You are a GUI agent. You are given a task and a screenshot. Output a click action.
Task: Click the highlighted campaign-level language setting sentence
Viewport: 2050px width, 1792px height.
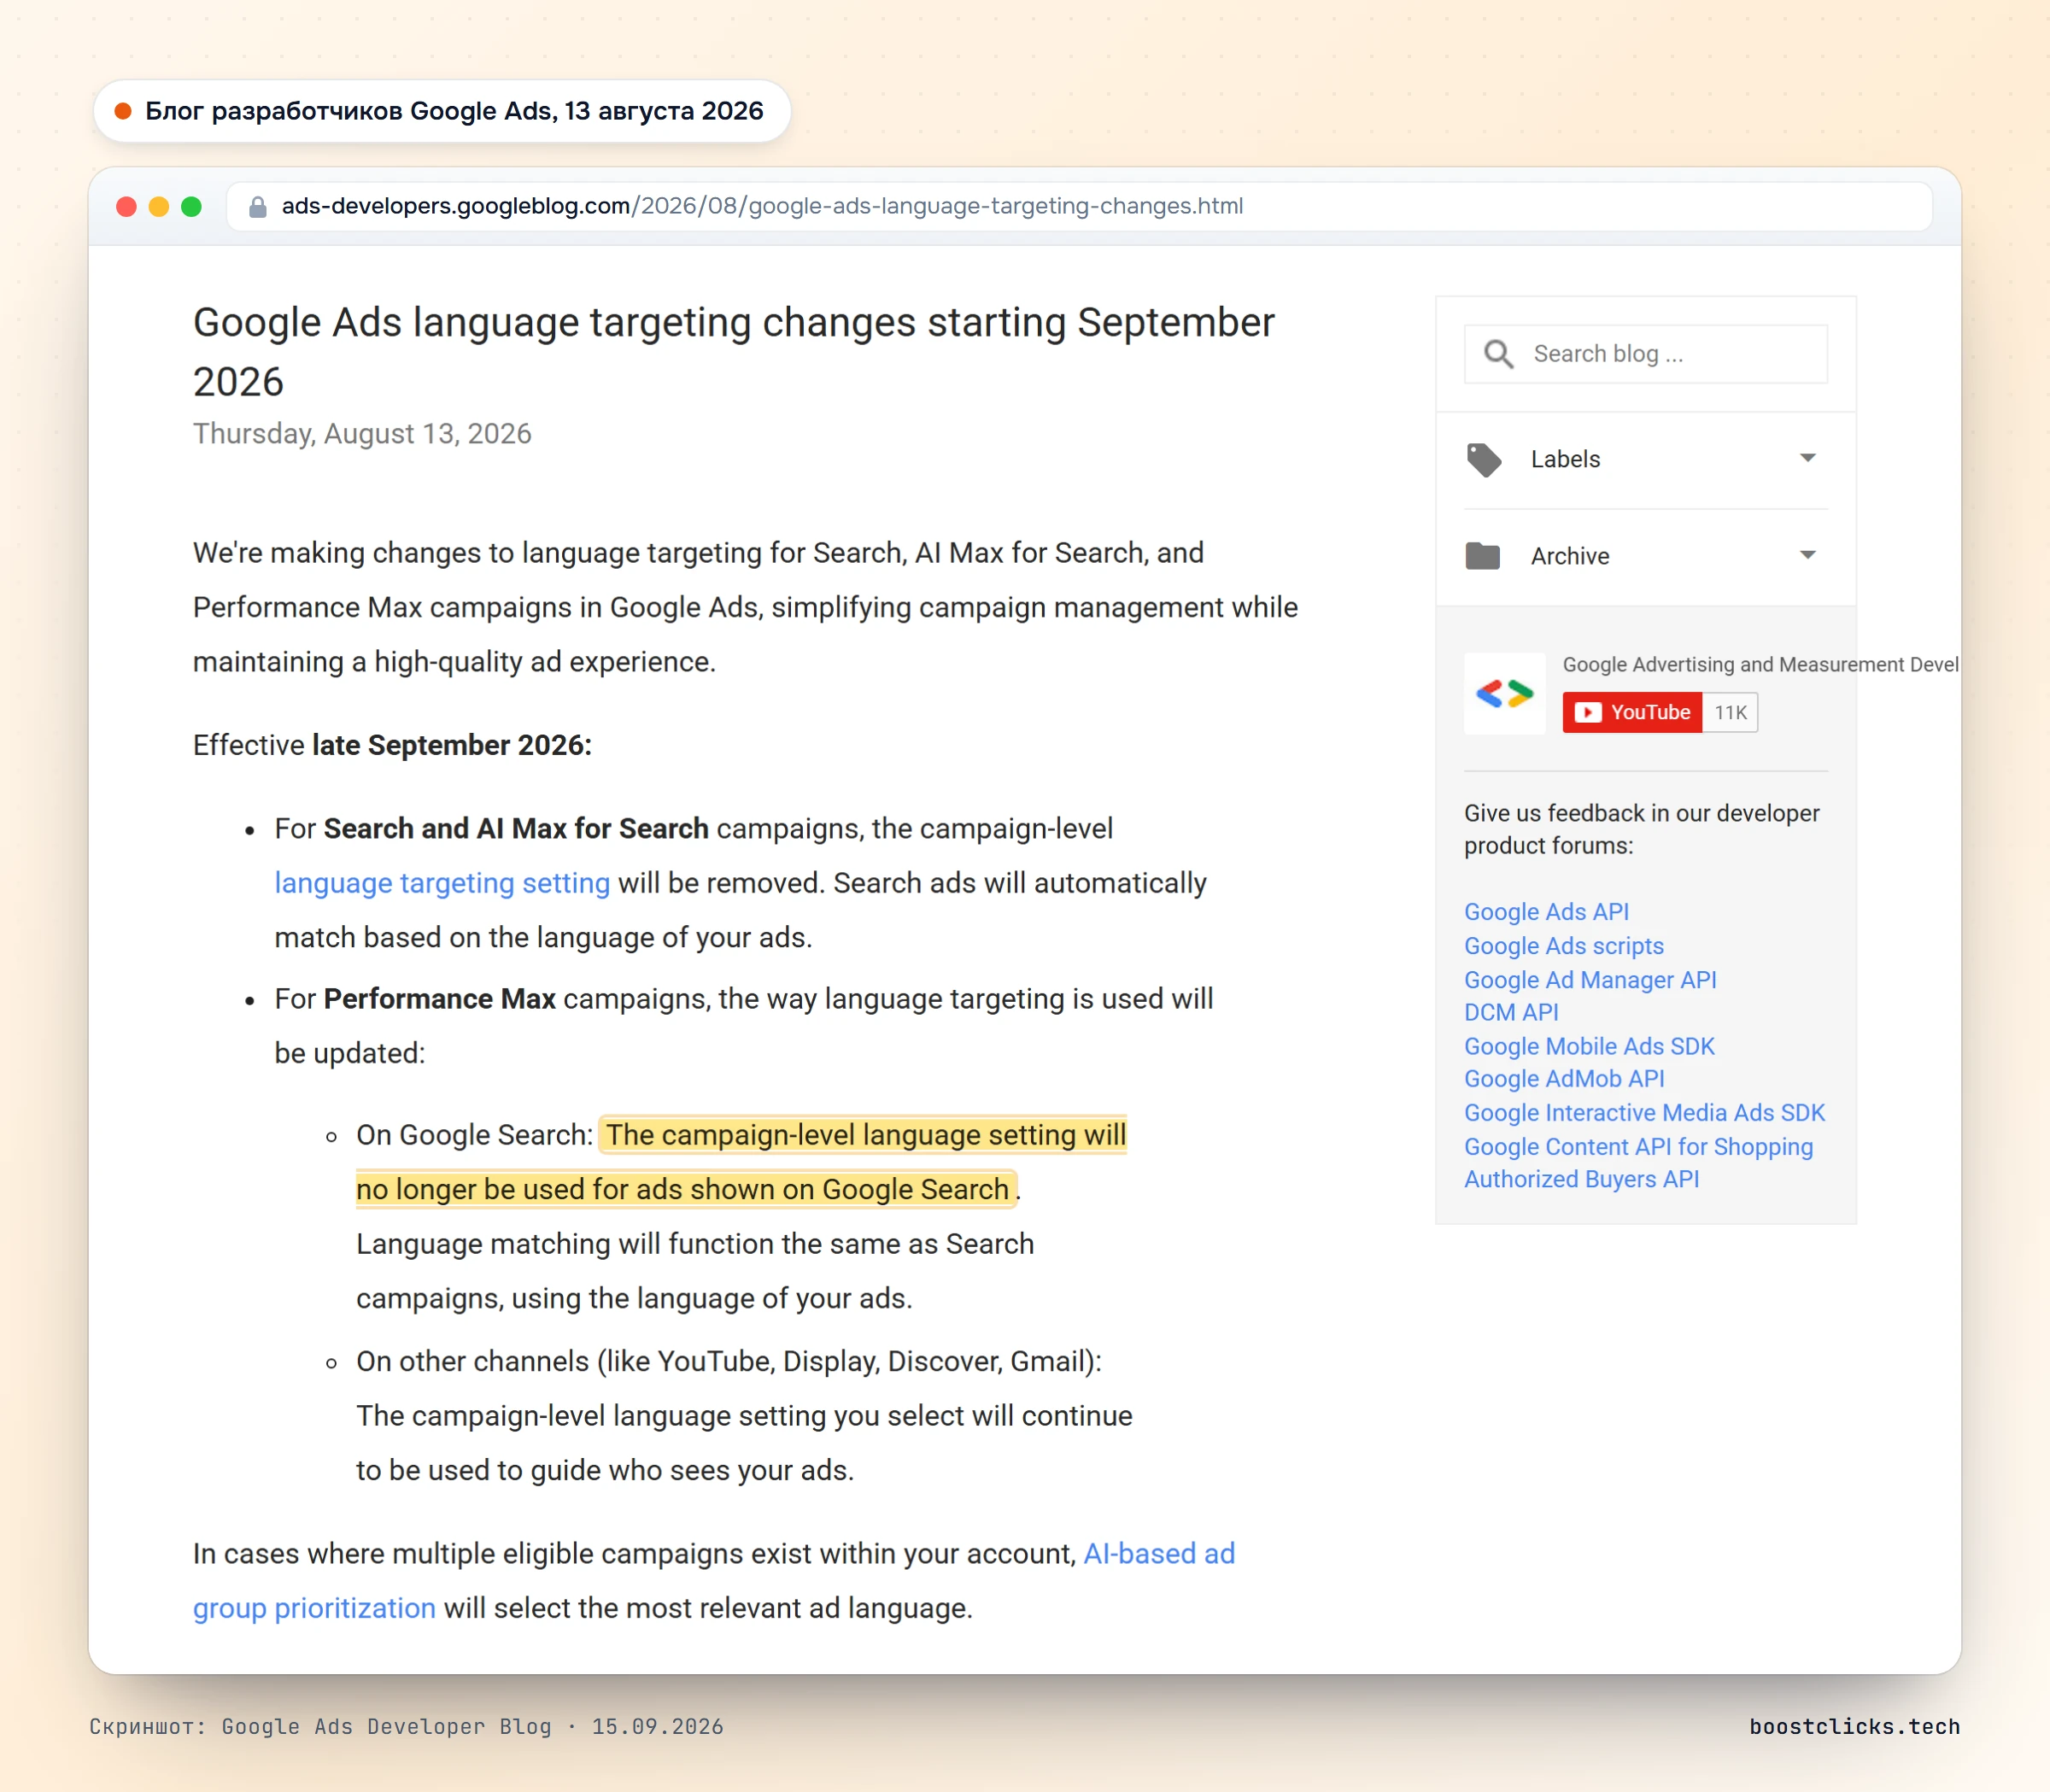[x=741, y=1162]
